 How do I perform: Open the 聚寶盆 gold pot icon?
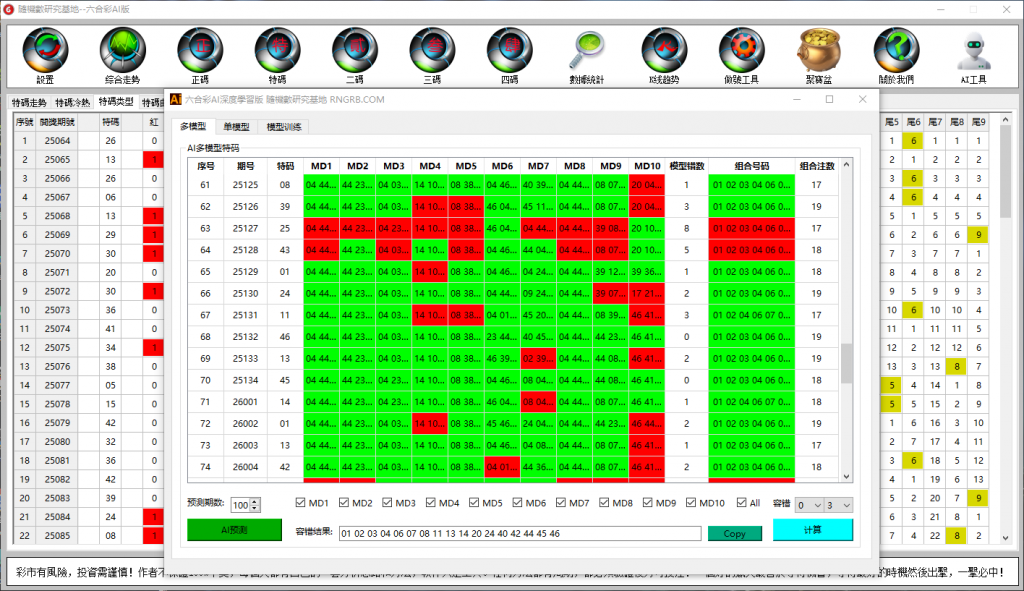818,50
